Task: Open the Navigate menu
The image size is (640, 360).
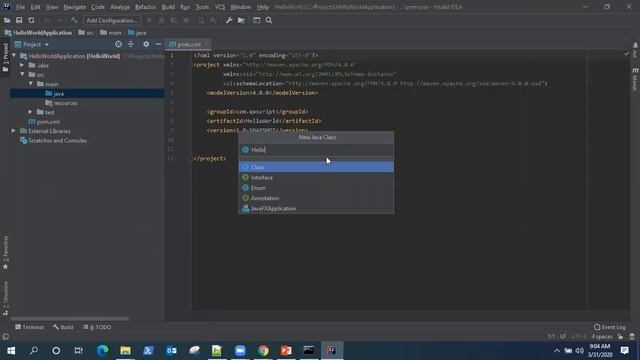Action: pos(75,7)
